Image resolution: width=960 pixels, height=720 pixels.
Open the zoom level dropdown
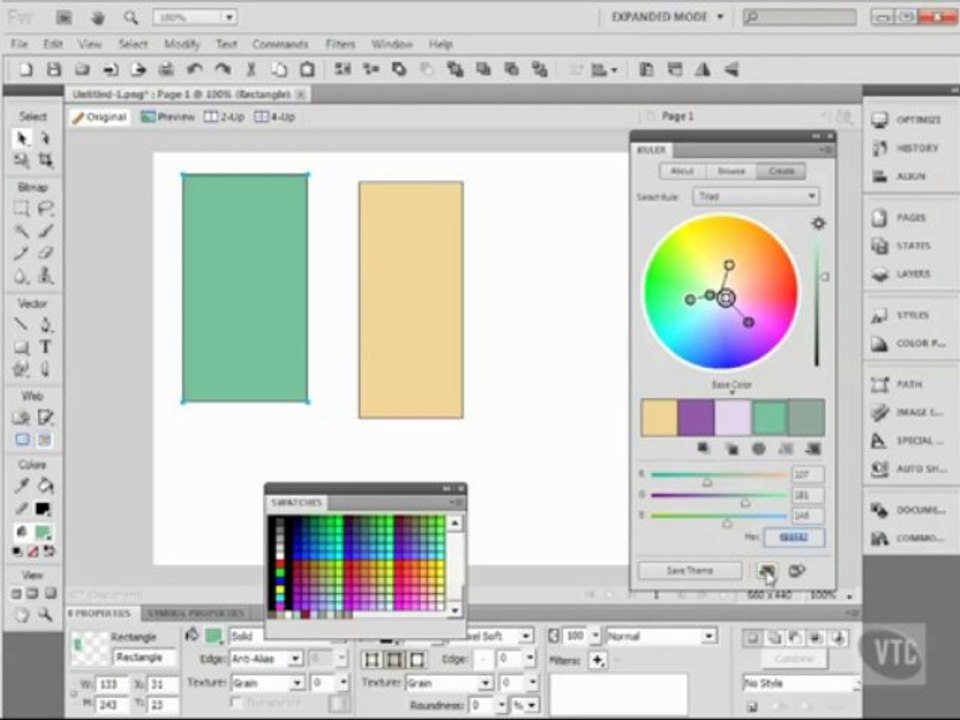(x=229, y=17)
